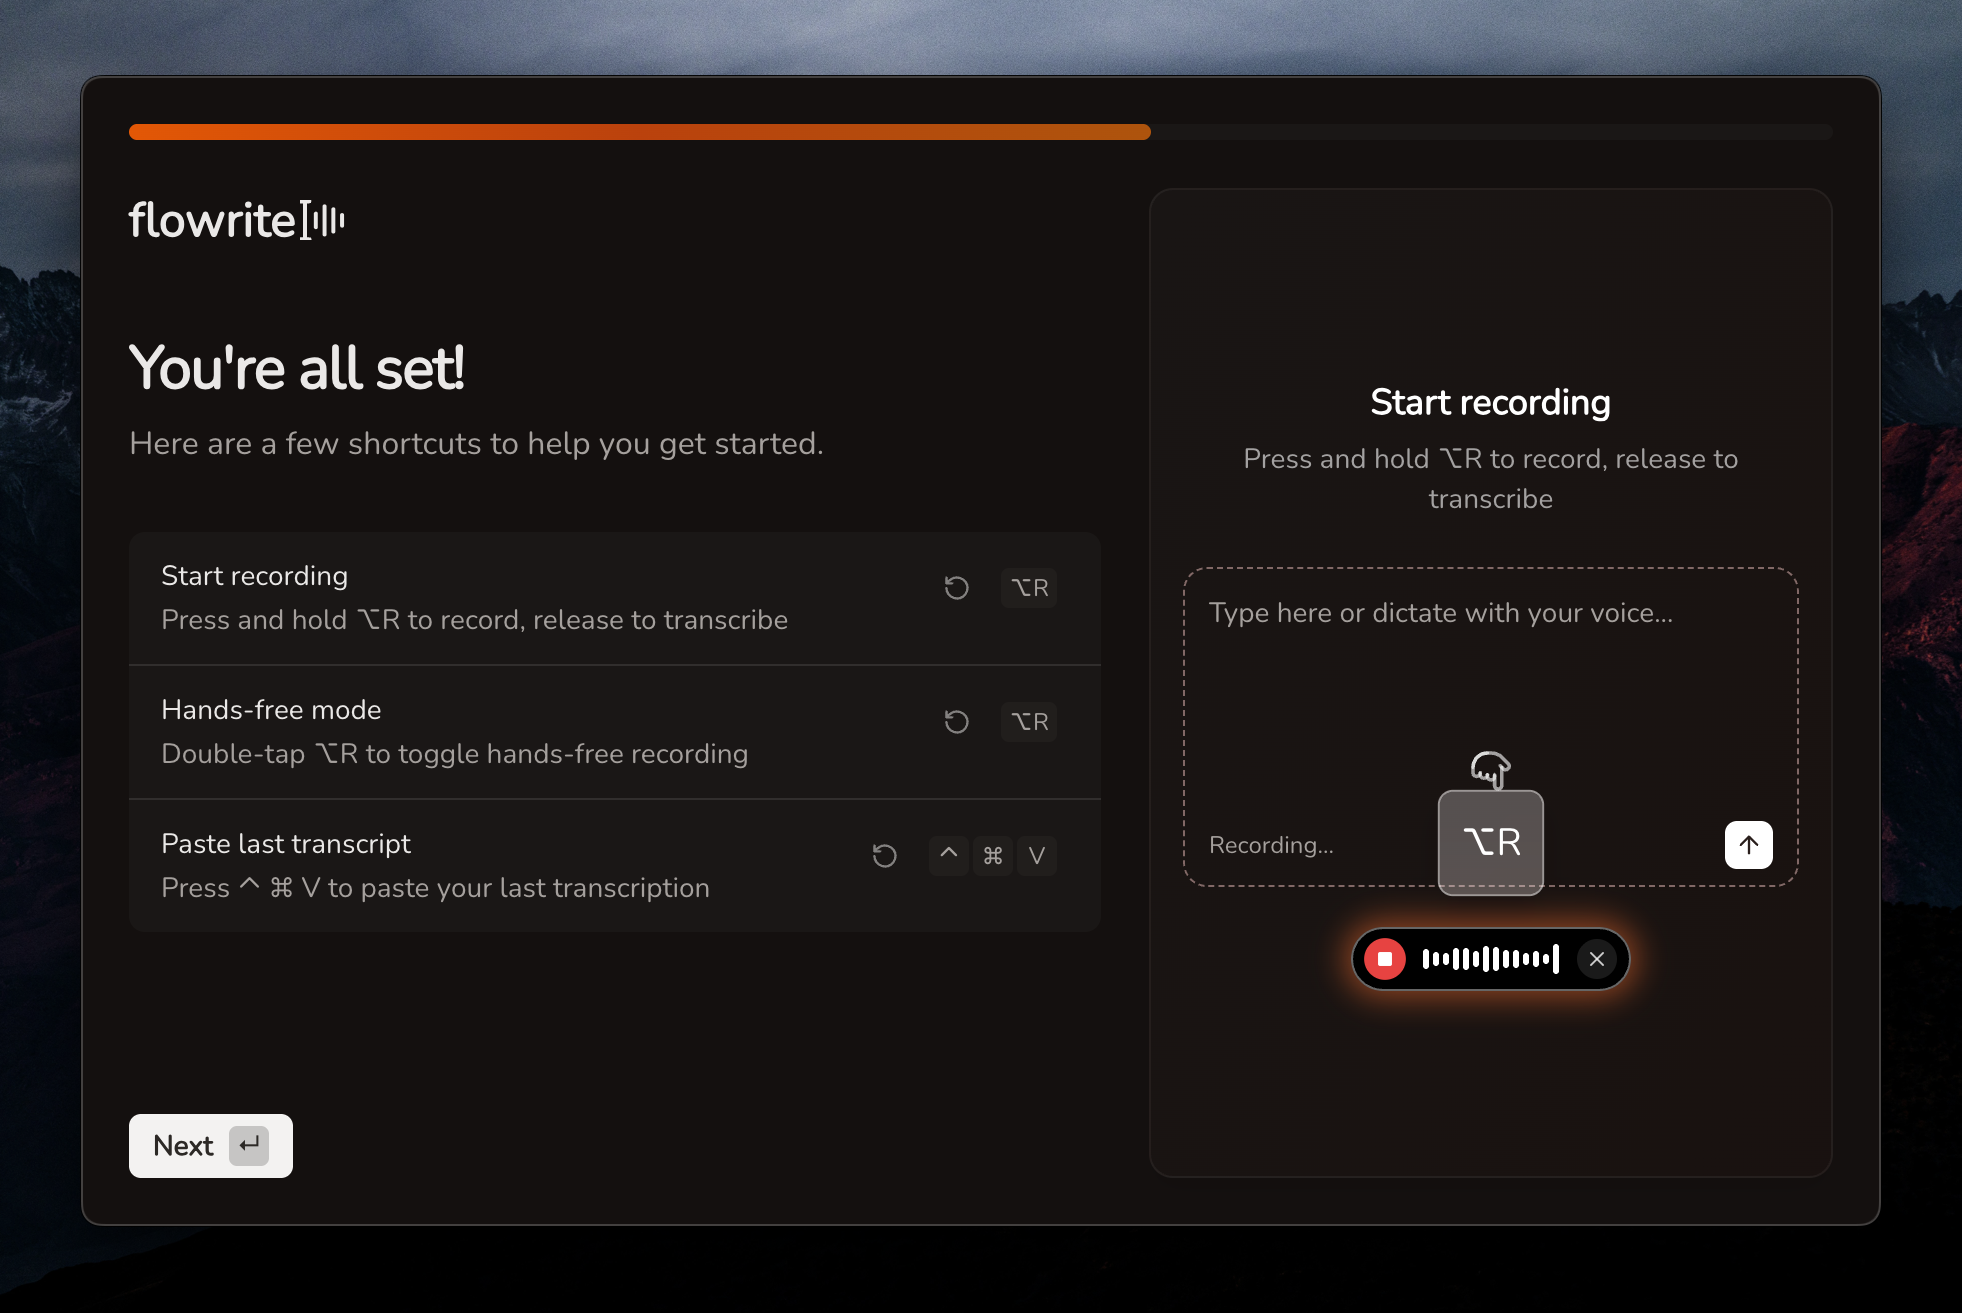Screen dimensions: 1962x1313
Task: Click the ⌘ key badge in Paste shortcut
Action: [993, 856]
